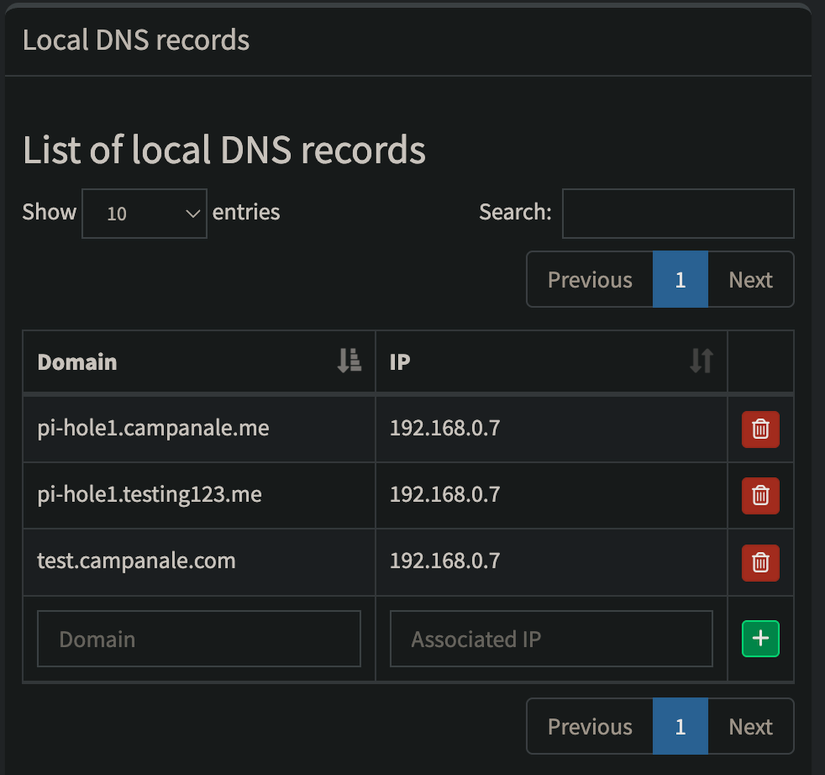The image size is (825, 775).
Task: Change the number of entries shown from 10
Action: 144,213
